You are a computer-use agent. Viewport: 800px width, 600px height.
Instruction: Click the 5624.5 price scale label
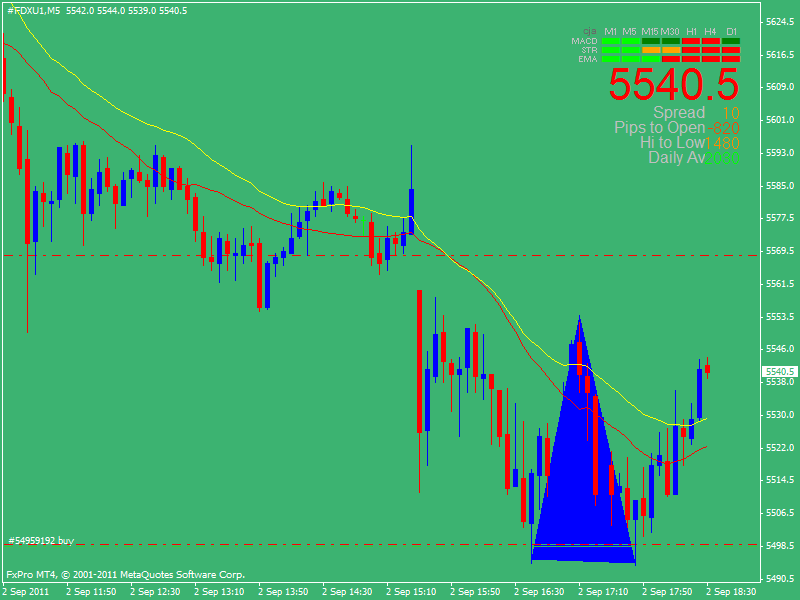coord(780,21)
